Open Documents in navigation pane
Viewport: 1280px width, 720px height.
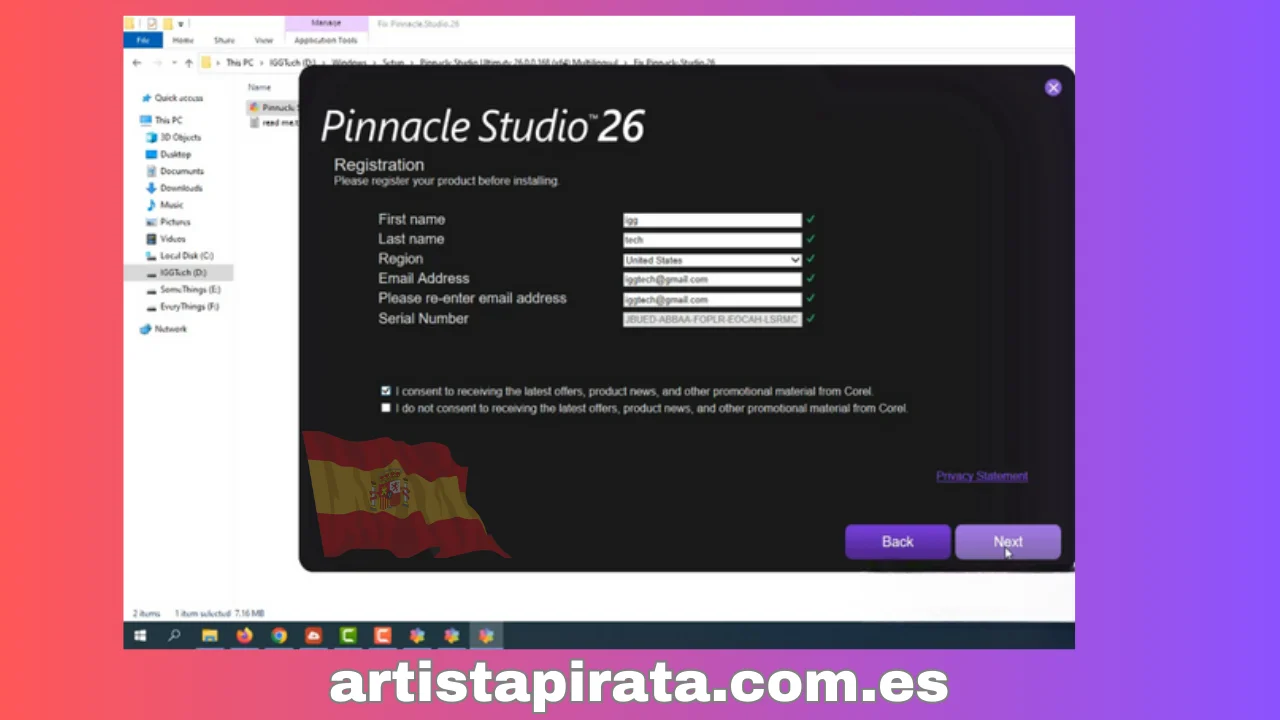click(x=174, y=171)
